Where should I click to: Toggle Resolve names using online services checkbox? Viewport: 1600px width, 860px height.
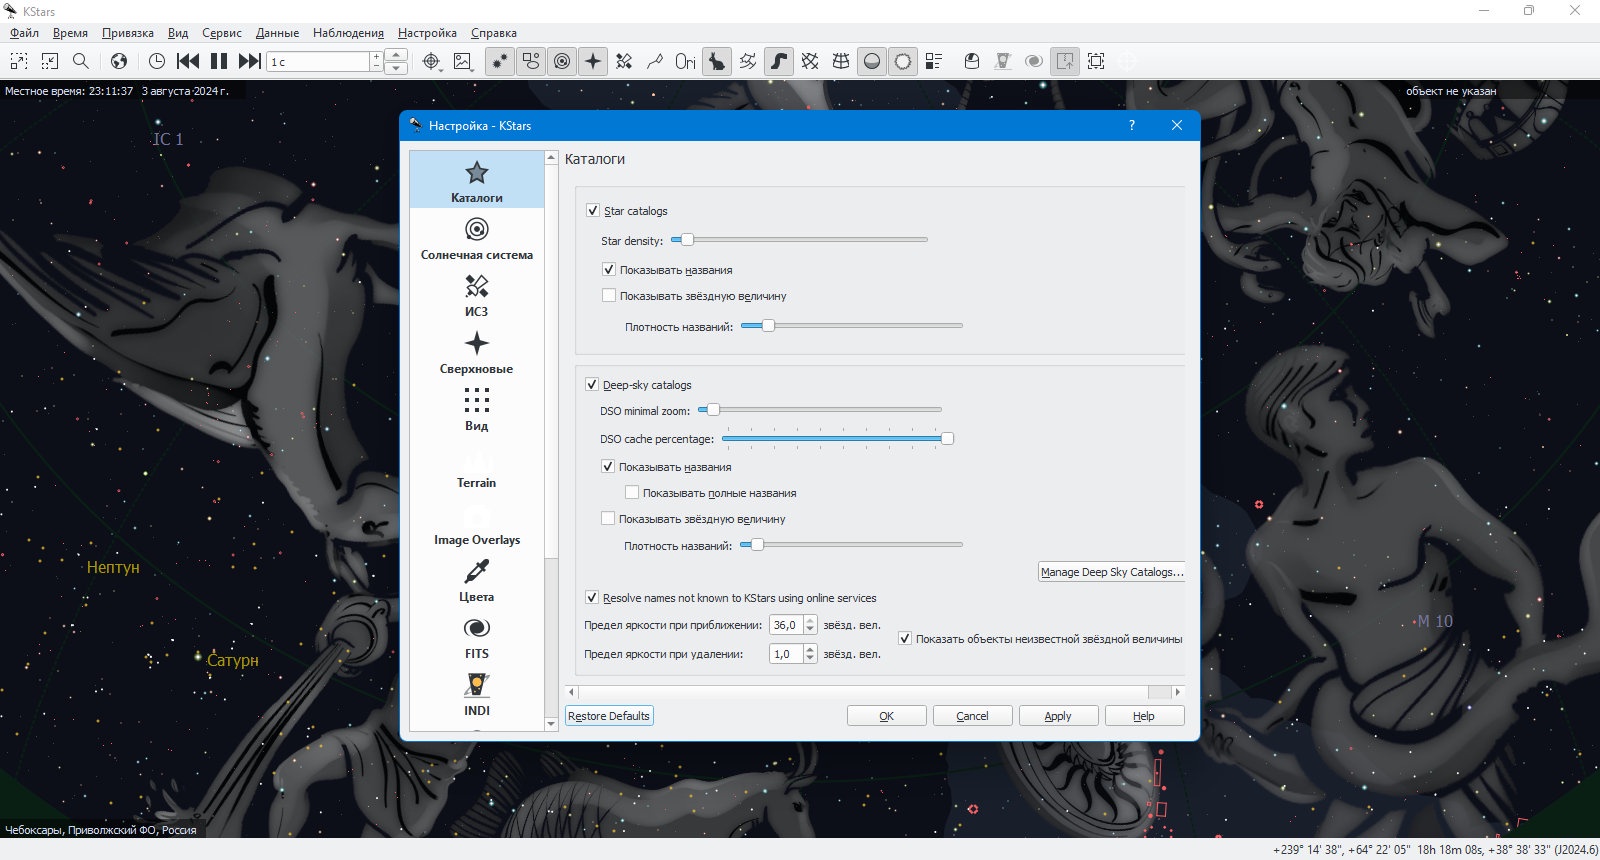tap(592, 598)
